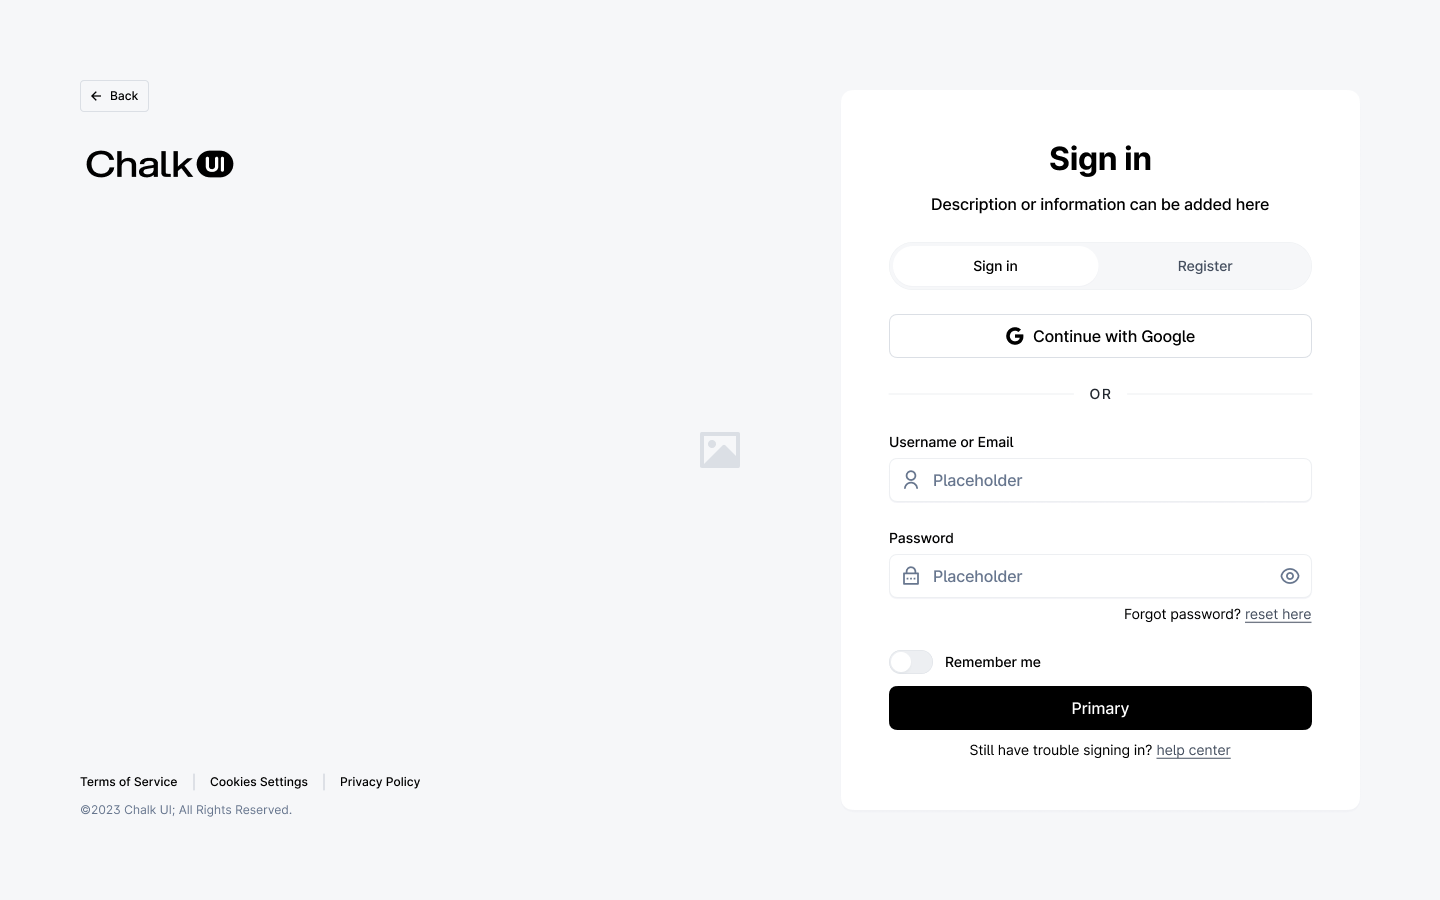
Task: Click the back arrow icon
Action: tap(96, 95)
